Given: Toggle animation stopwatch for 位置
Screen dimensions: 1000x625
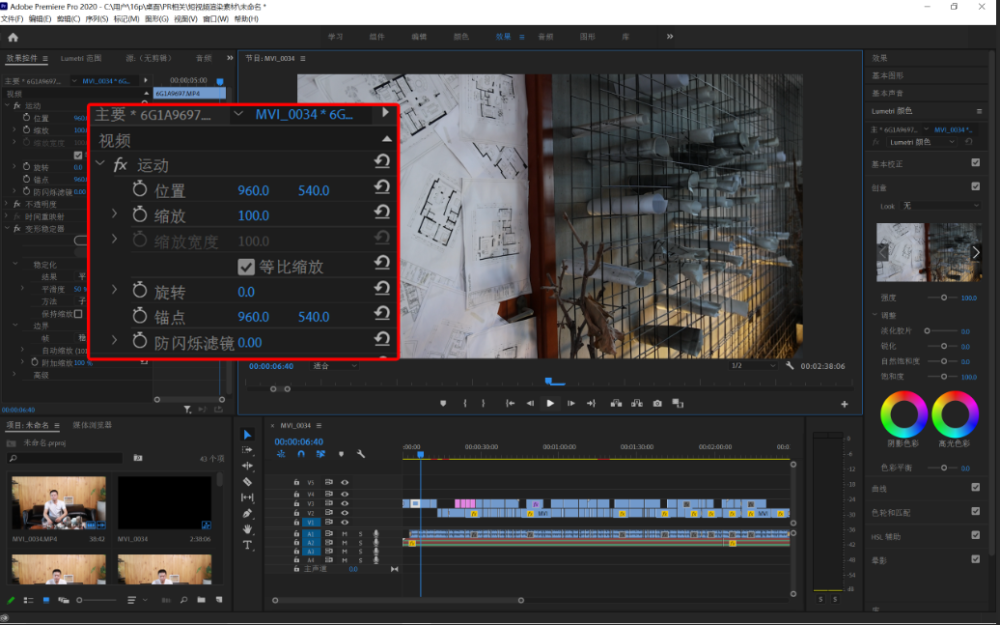Looking at the screenshot, I should click(x=140, y=189).
